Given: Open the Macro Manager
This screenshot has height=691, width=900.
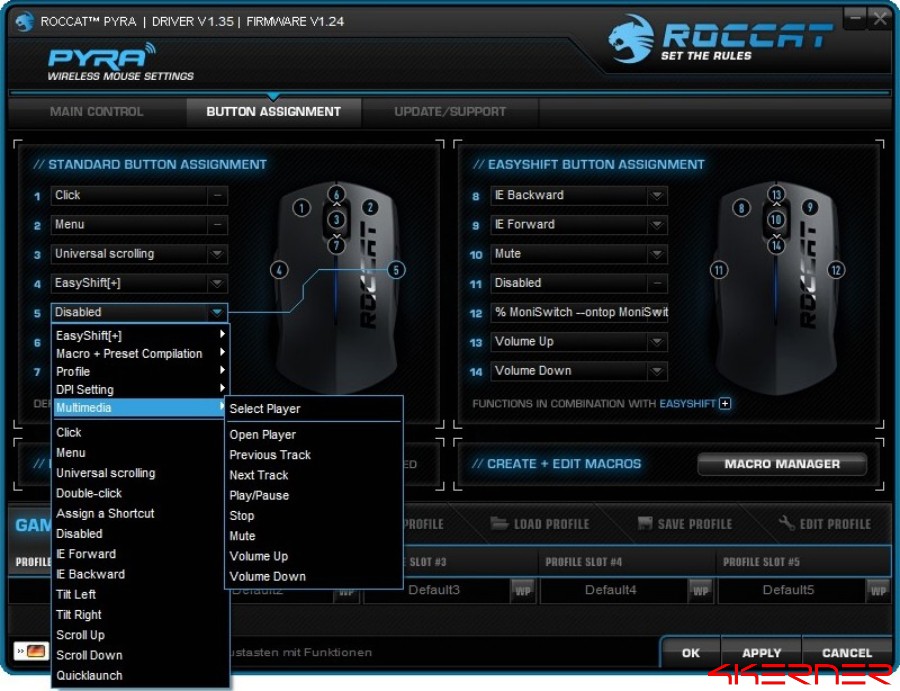Looking at the screenshot, I should [x=782, y=464].
